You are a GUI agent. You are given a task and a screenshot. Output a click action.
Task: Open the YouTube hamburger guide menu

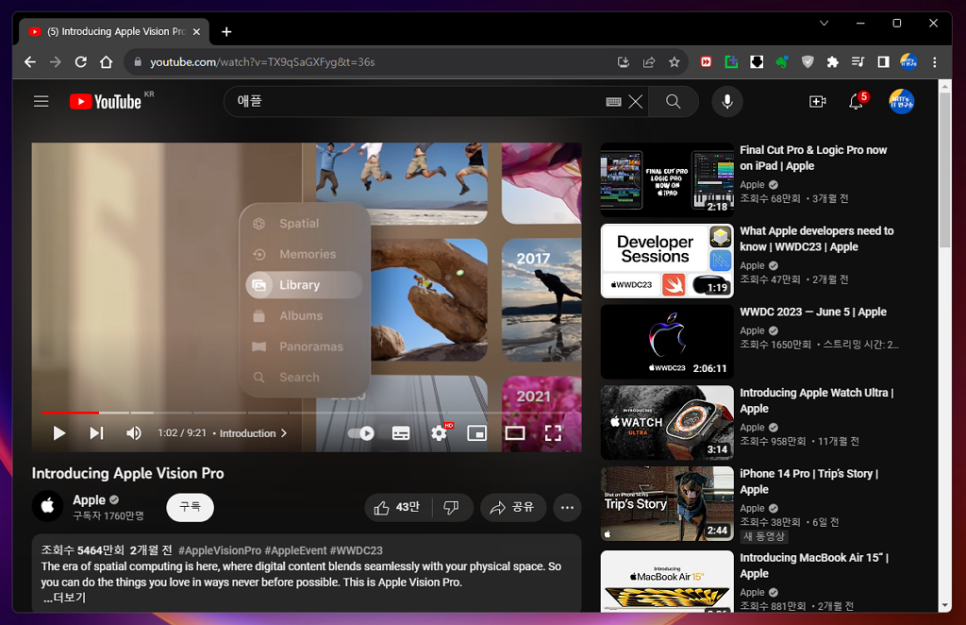click(x=41, y=101)
